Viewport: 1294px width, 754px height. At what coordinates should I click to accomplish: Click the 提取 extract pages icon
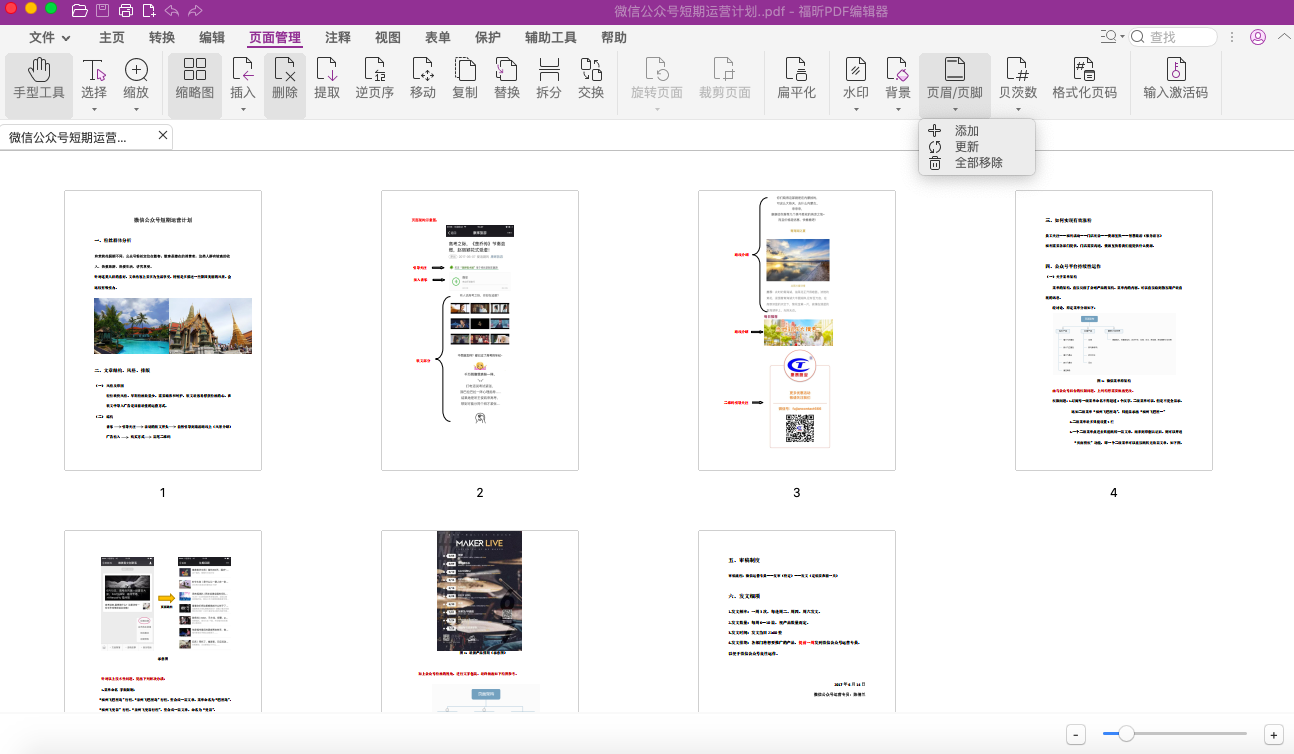(x=327, y=79)
